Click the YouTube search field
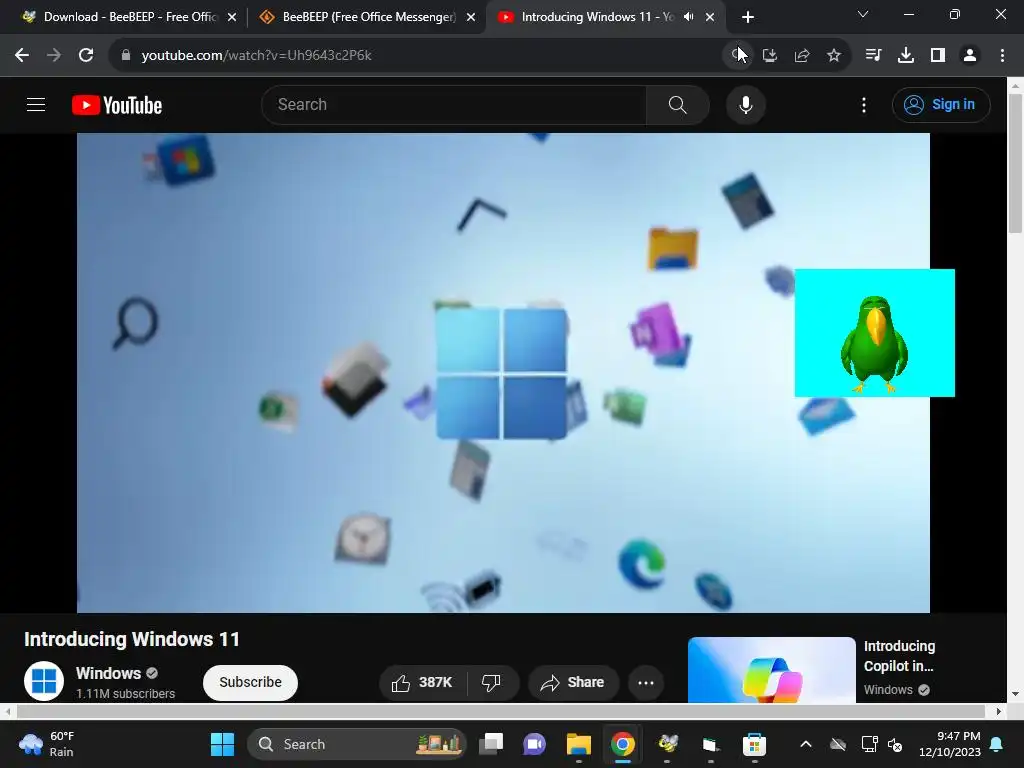The image size is (1024, 768). (x=454, y=104)
